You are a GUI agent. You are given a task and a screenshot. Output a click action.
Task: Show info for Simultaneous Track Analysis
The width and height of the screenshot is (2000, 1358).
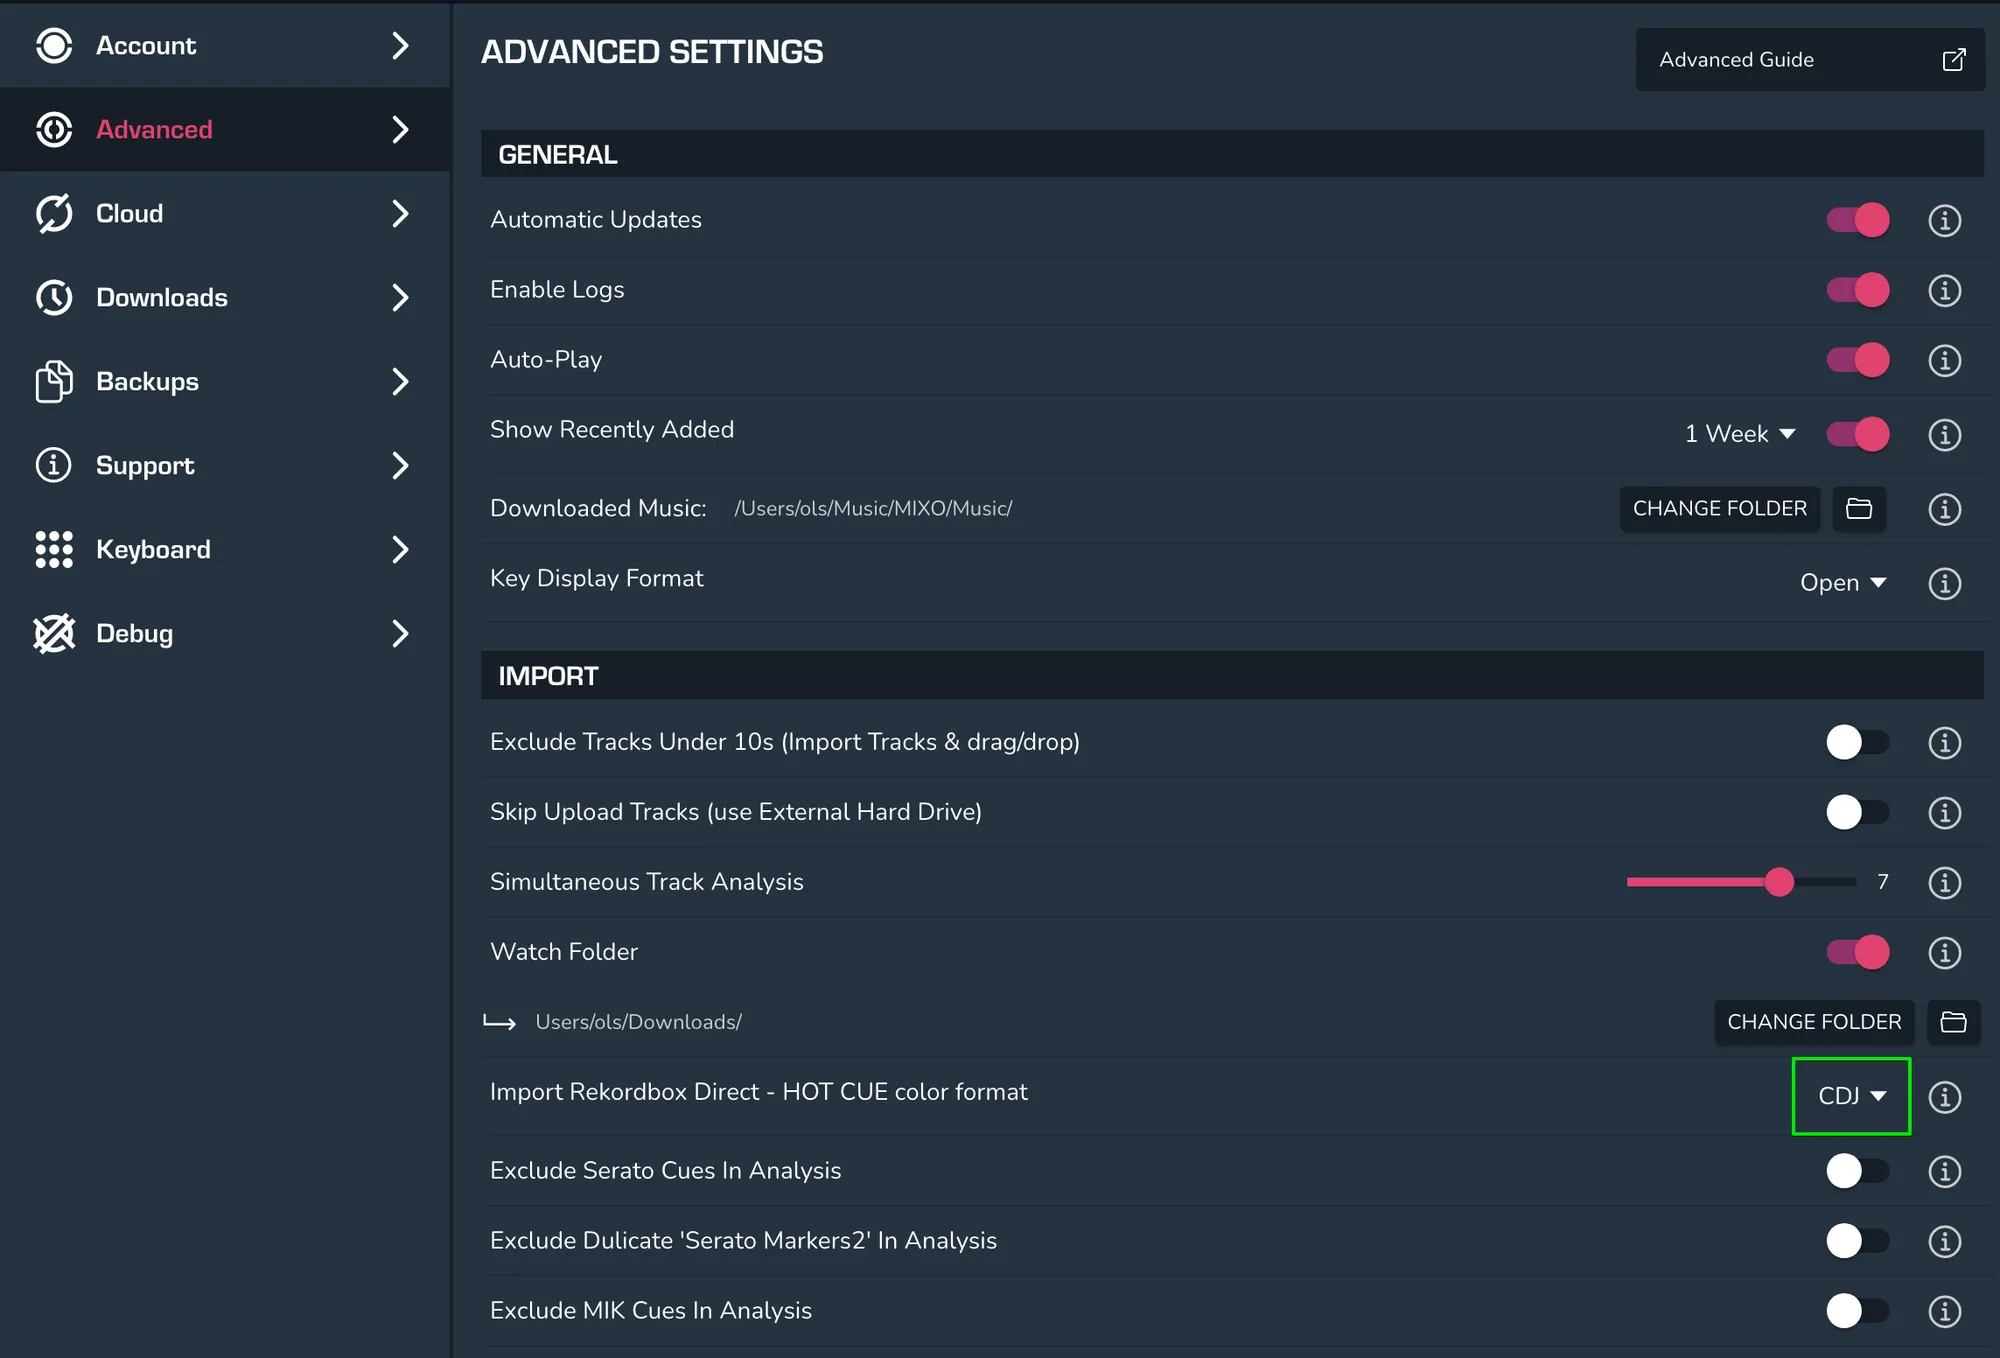pyautogui.click(x=1944, y=882)
